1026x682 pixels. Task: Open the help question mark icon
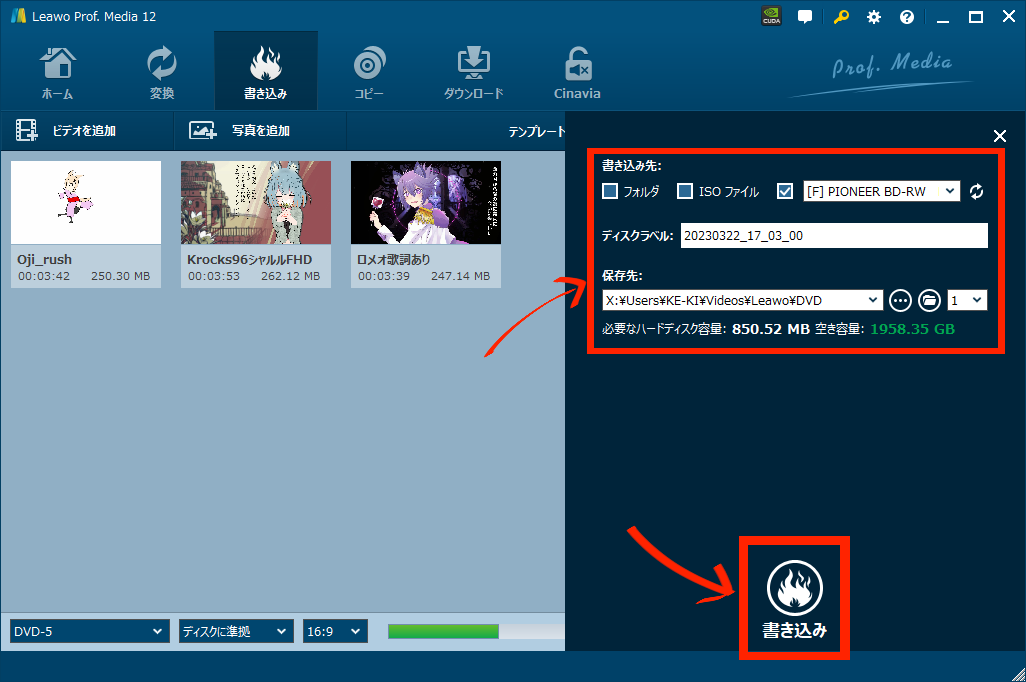(x=907, y=17)
